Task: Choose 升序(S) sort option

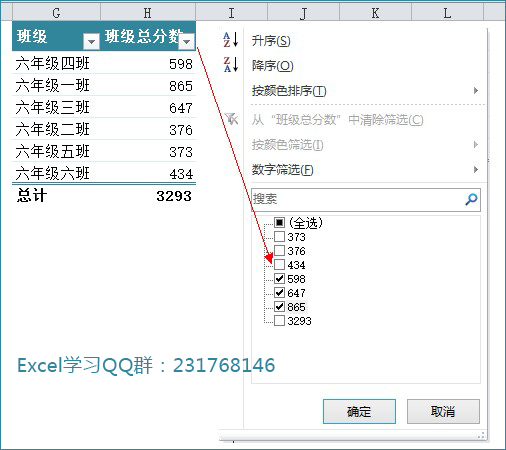Action: [271, 41]
